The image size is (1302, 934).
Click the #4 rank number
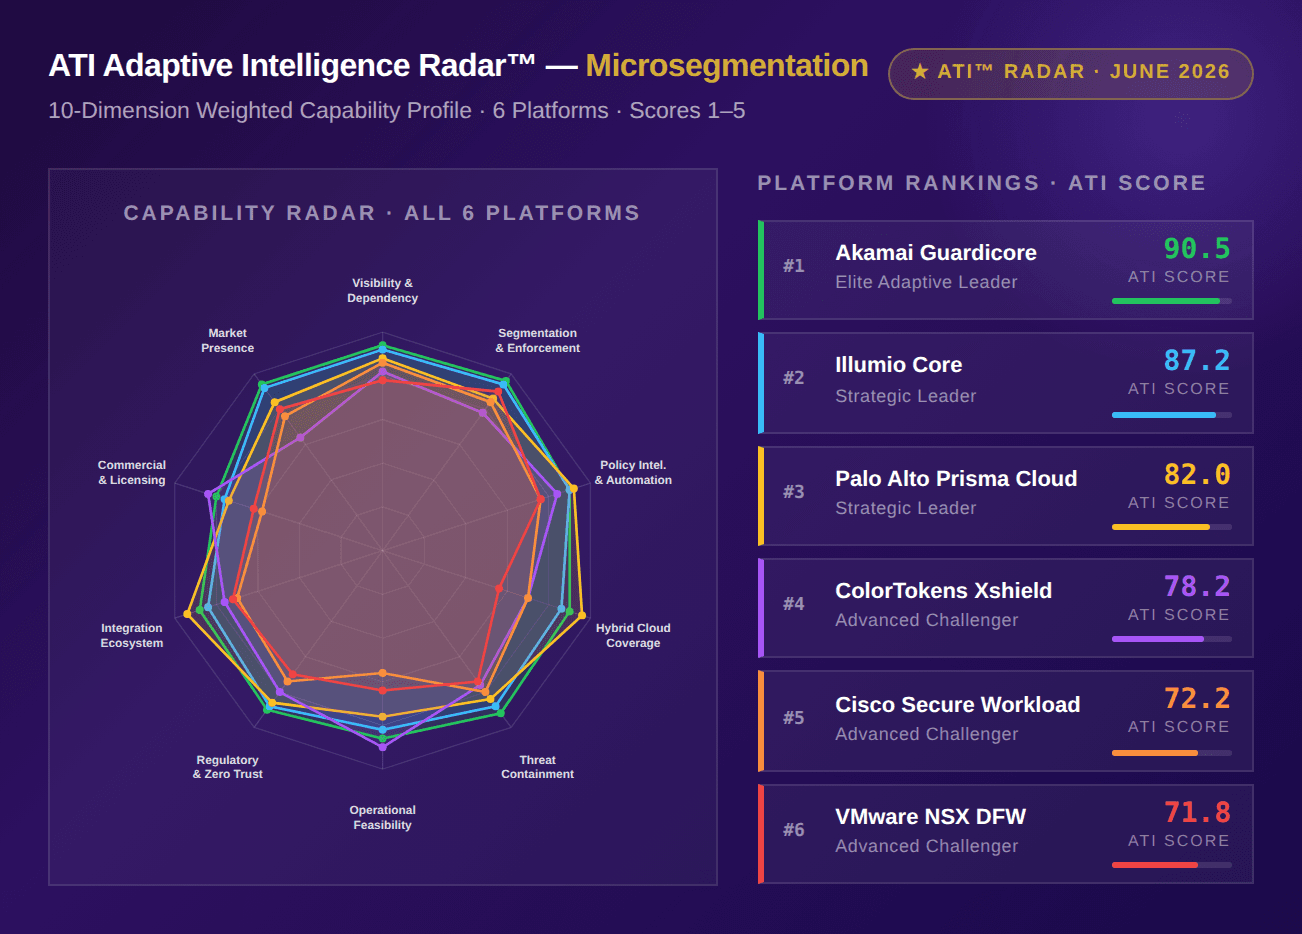coord(794,604)
